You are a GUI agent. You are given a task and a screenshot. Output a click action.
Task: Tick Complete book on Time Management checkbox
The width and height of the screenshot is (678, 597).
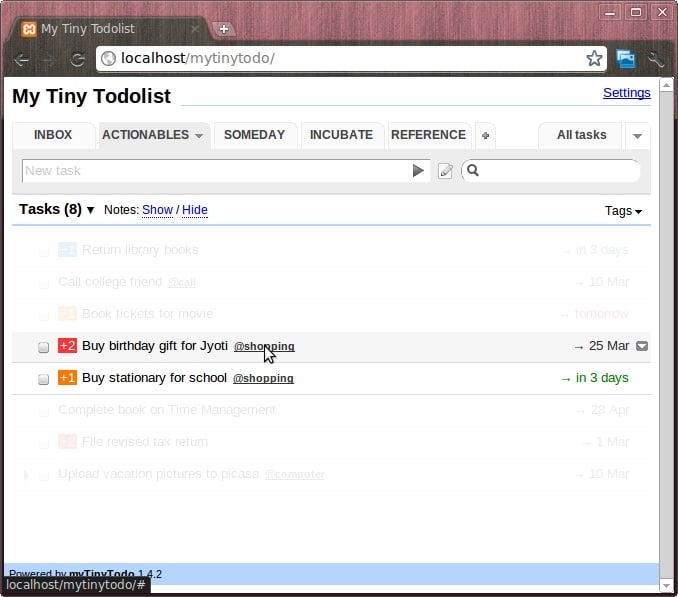pos(43,411)
